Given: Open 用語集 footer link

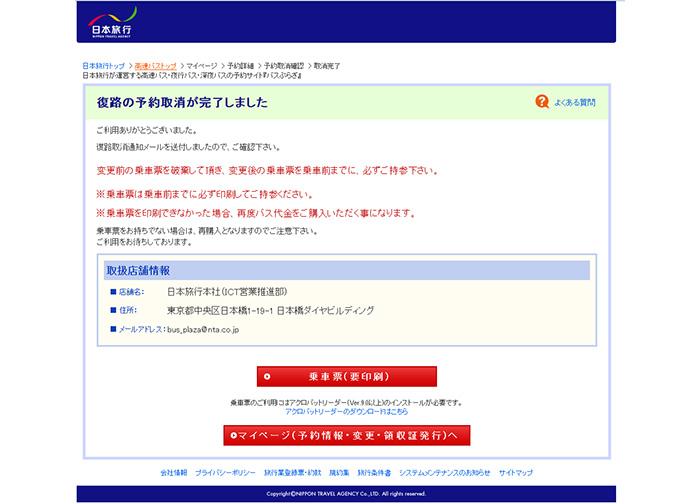Looking at the screenshot, I should point(339,472).
